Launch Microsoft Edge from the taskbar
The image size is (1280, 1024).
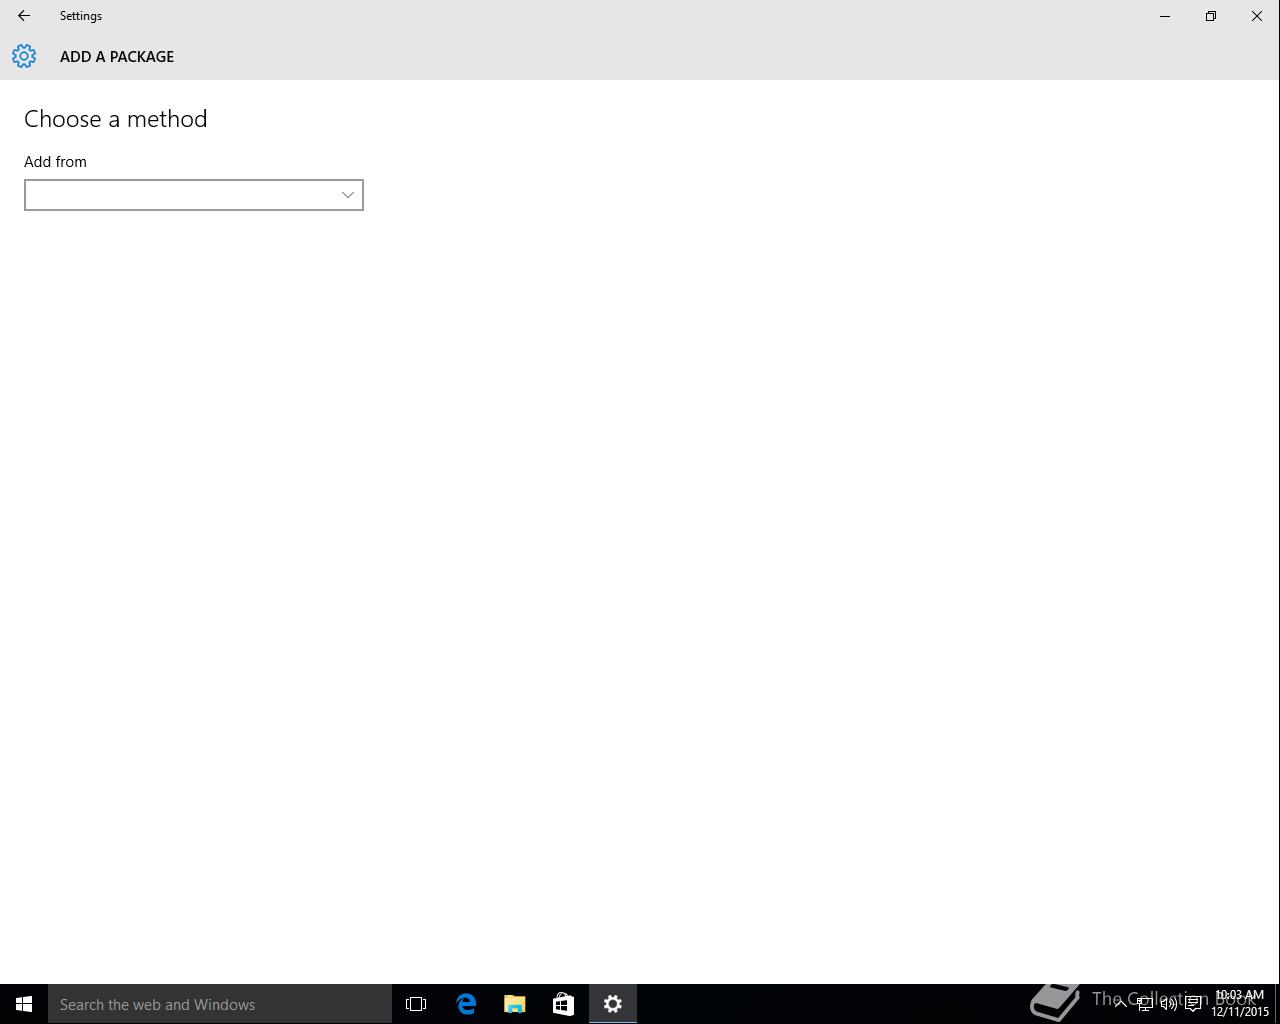466,1004
